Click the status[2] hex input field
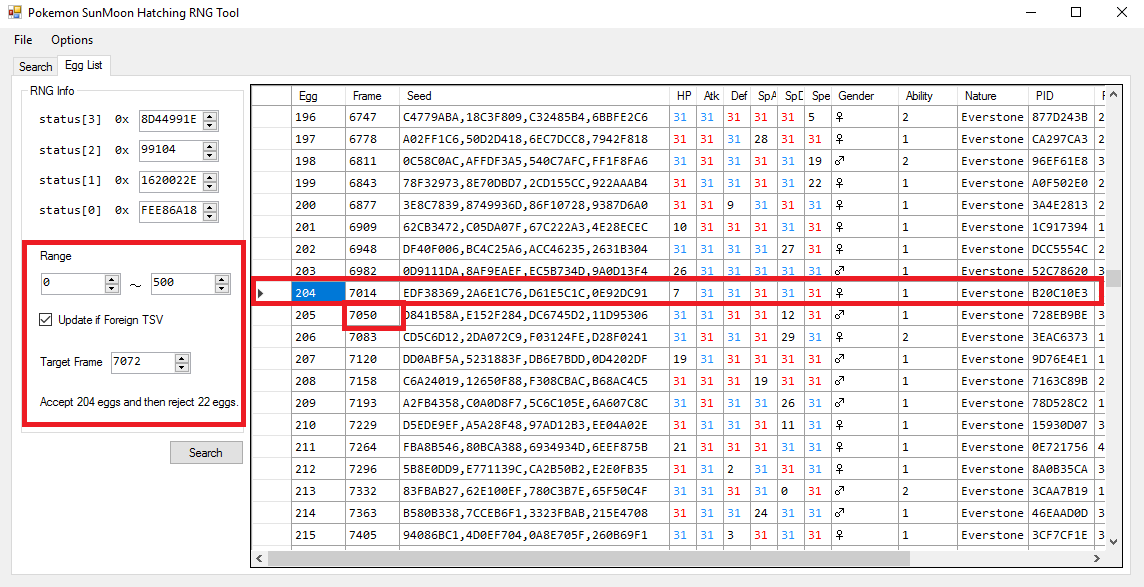The image size is (1144, 587). click(x=170, y=150)
